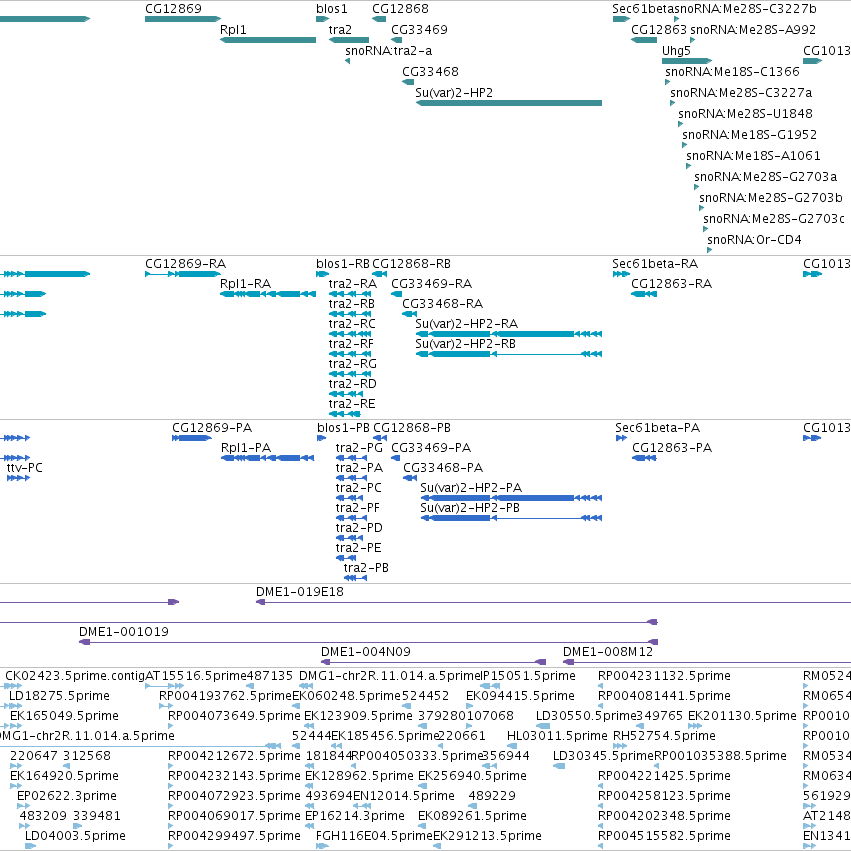Click the CG12869 gene bar in the top track

pyautogui.click(x=183, y=19)
